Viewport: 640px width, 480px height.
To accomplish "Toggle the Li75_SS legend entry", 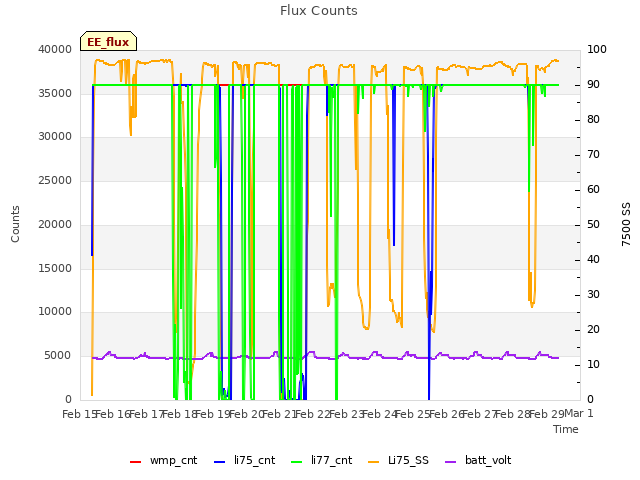I will (x=398, y=461).
